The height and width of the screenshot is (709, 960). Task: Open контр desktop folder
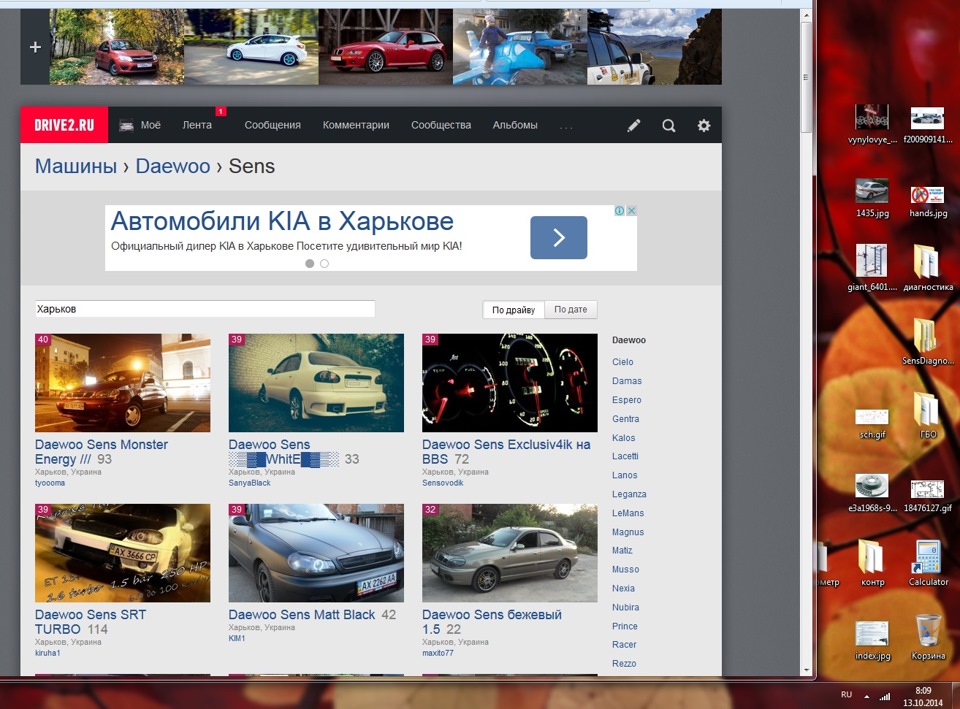(x=872, y=563)
